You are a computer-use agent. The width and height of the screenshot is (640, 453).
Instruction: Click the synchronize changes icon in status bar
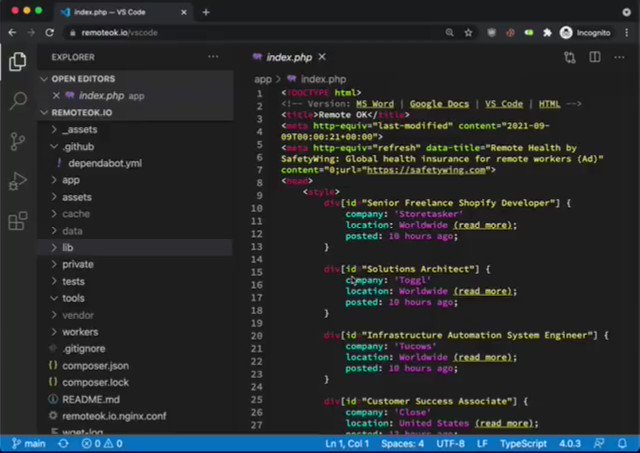(x=63, y=443)
